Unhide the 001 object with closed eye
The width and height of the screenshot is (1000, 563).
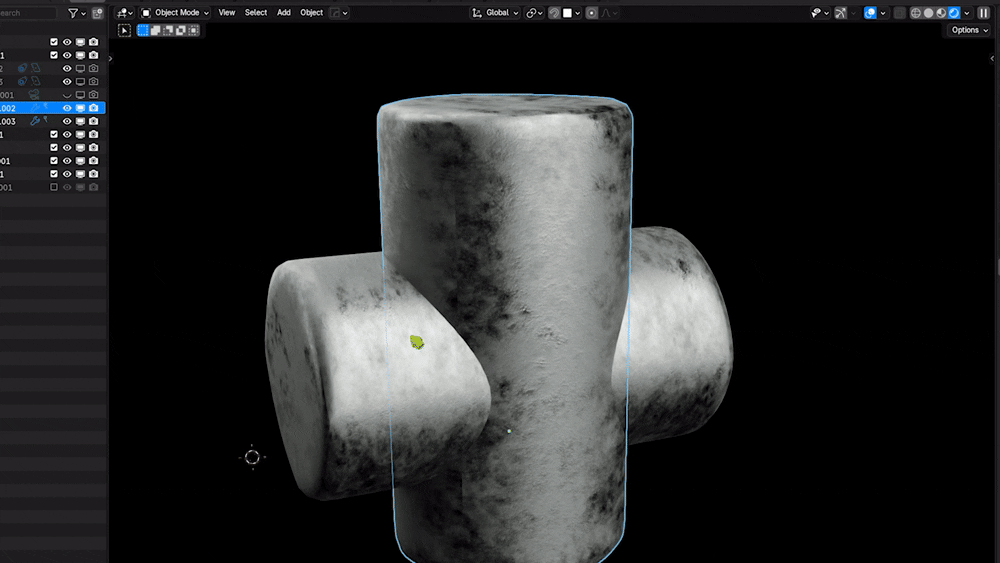[67, 95]
